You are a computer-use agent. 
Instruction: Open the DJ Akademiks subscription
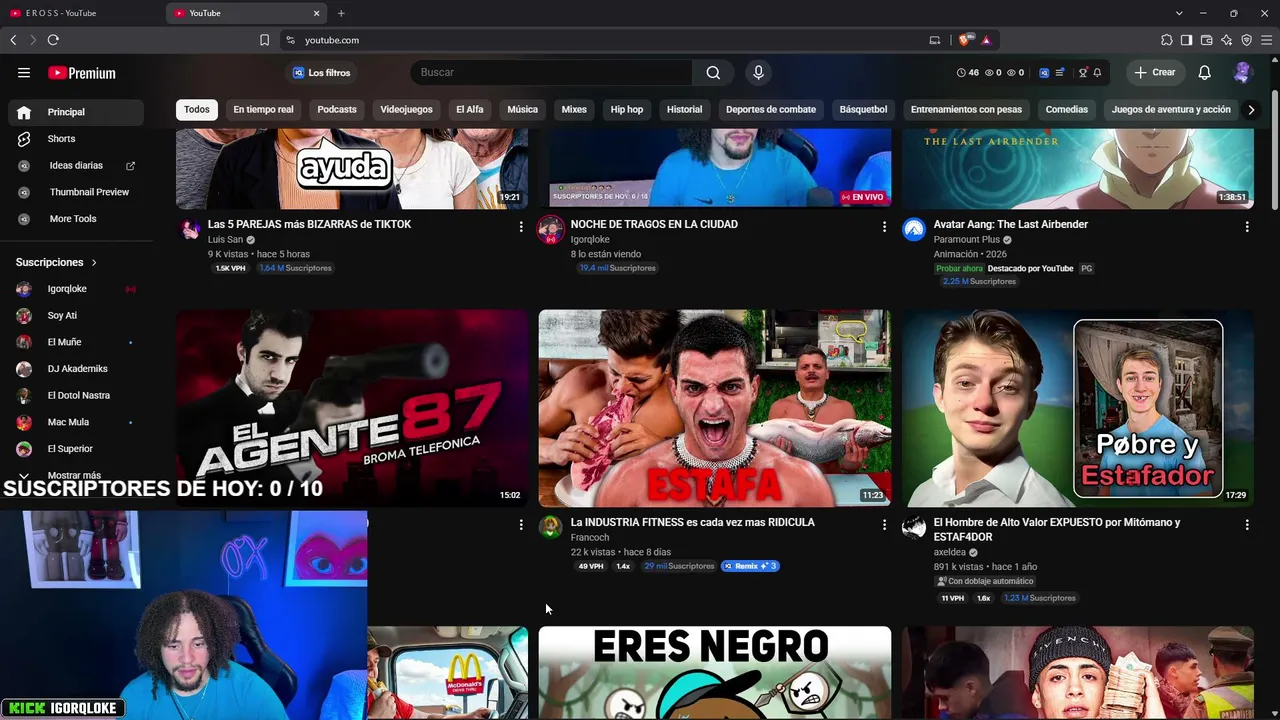pos(76,369)
